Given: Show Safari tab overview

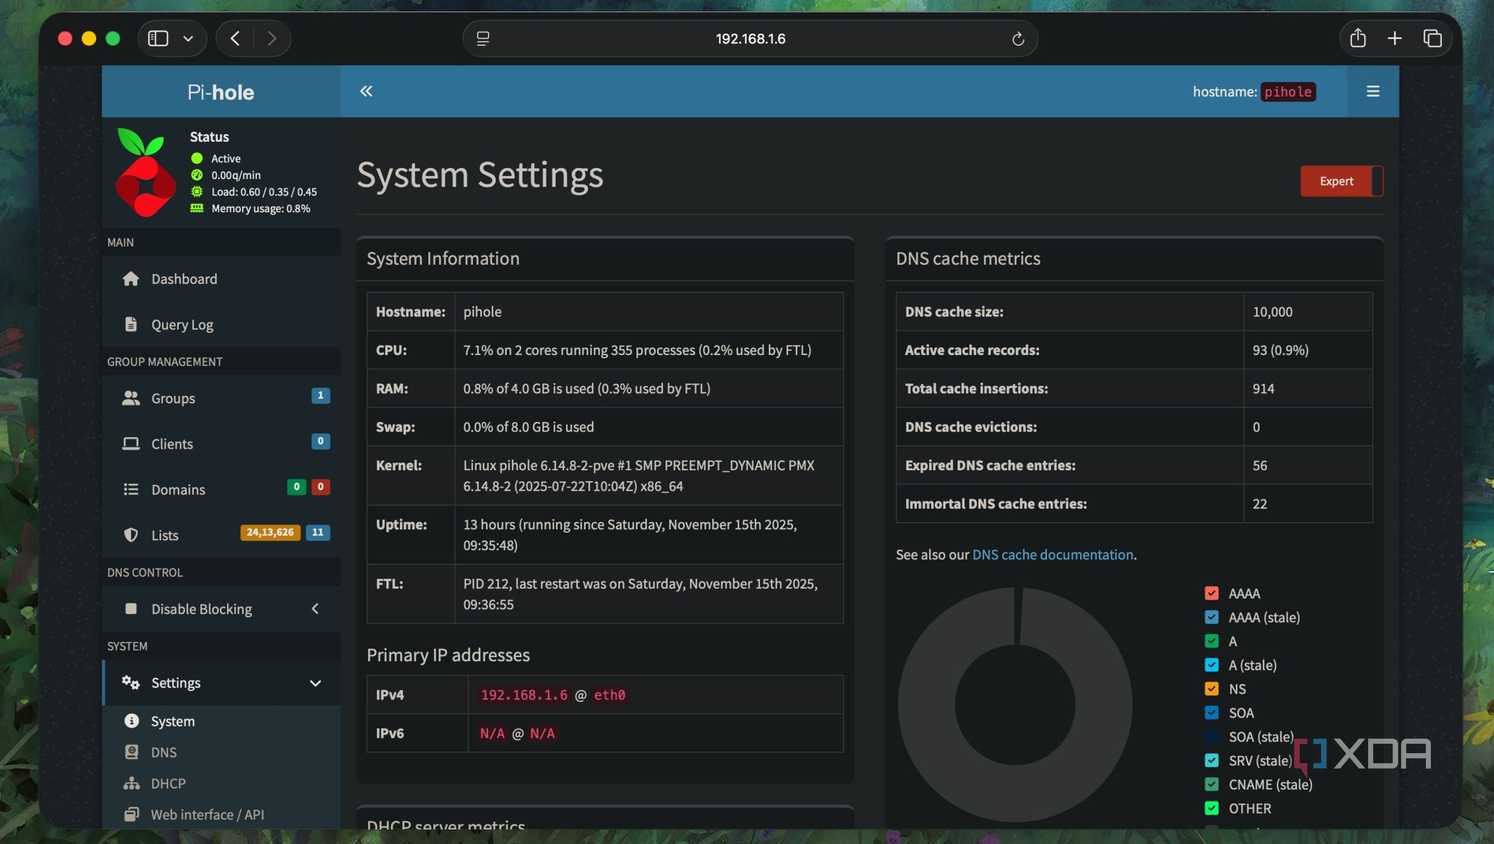Looking at the screenshot, I should pyautogui.click(x=1432, y=38).
